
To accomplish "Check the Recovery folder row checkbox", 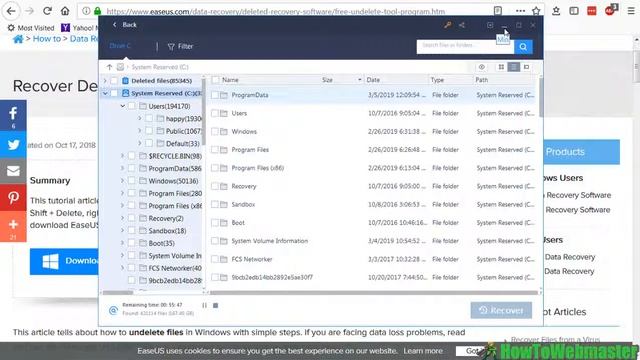I will (215, 186).
